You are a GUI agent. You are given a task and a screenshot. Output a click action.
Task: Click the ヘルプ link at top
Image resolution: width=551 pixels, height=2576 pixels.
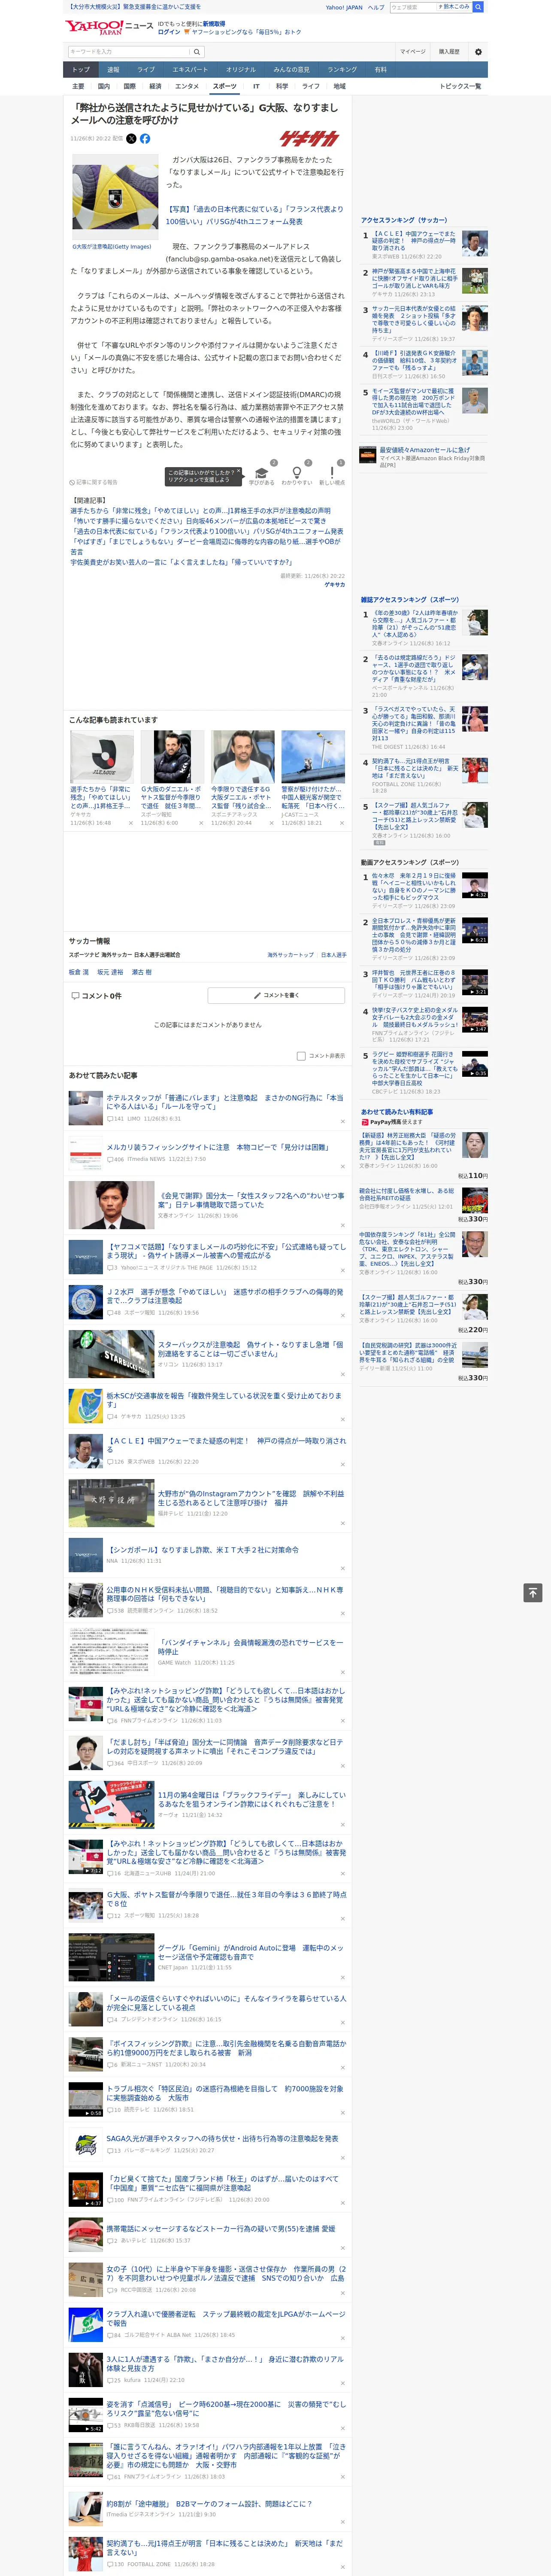point(376,7)
